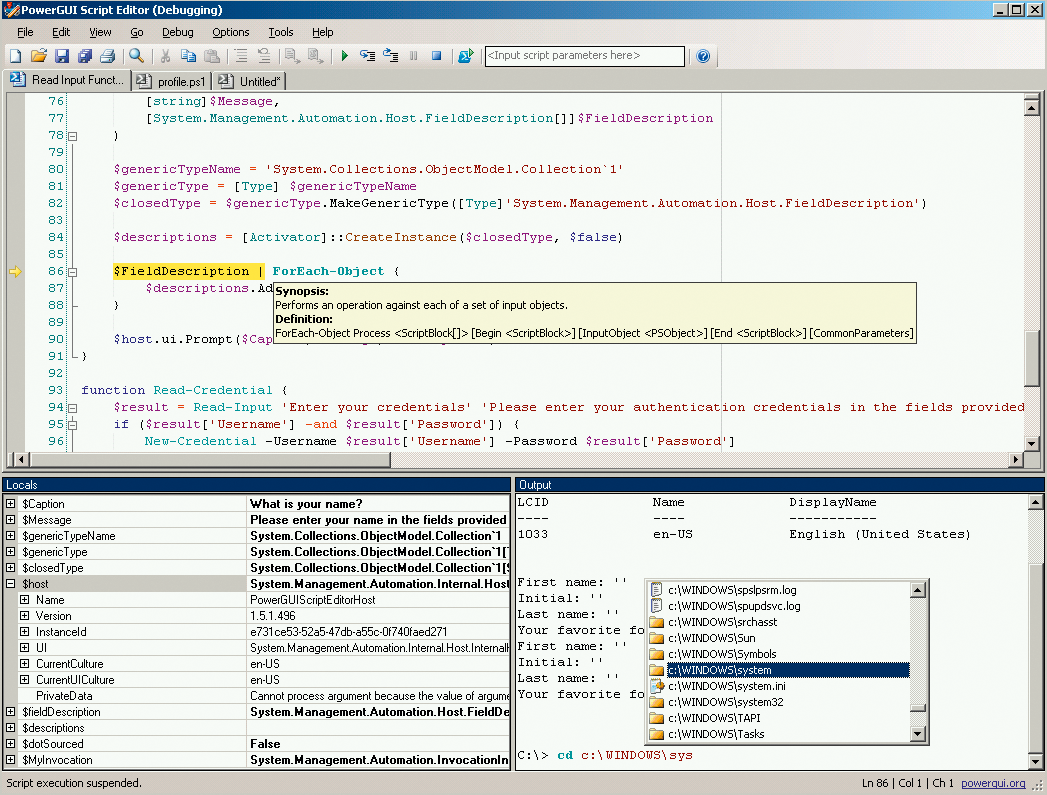Viewport: 1047px width, 795px height.
Task: Click the Copy toolbar icon
Action: [189, 57]
